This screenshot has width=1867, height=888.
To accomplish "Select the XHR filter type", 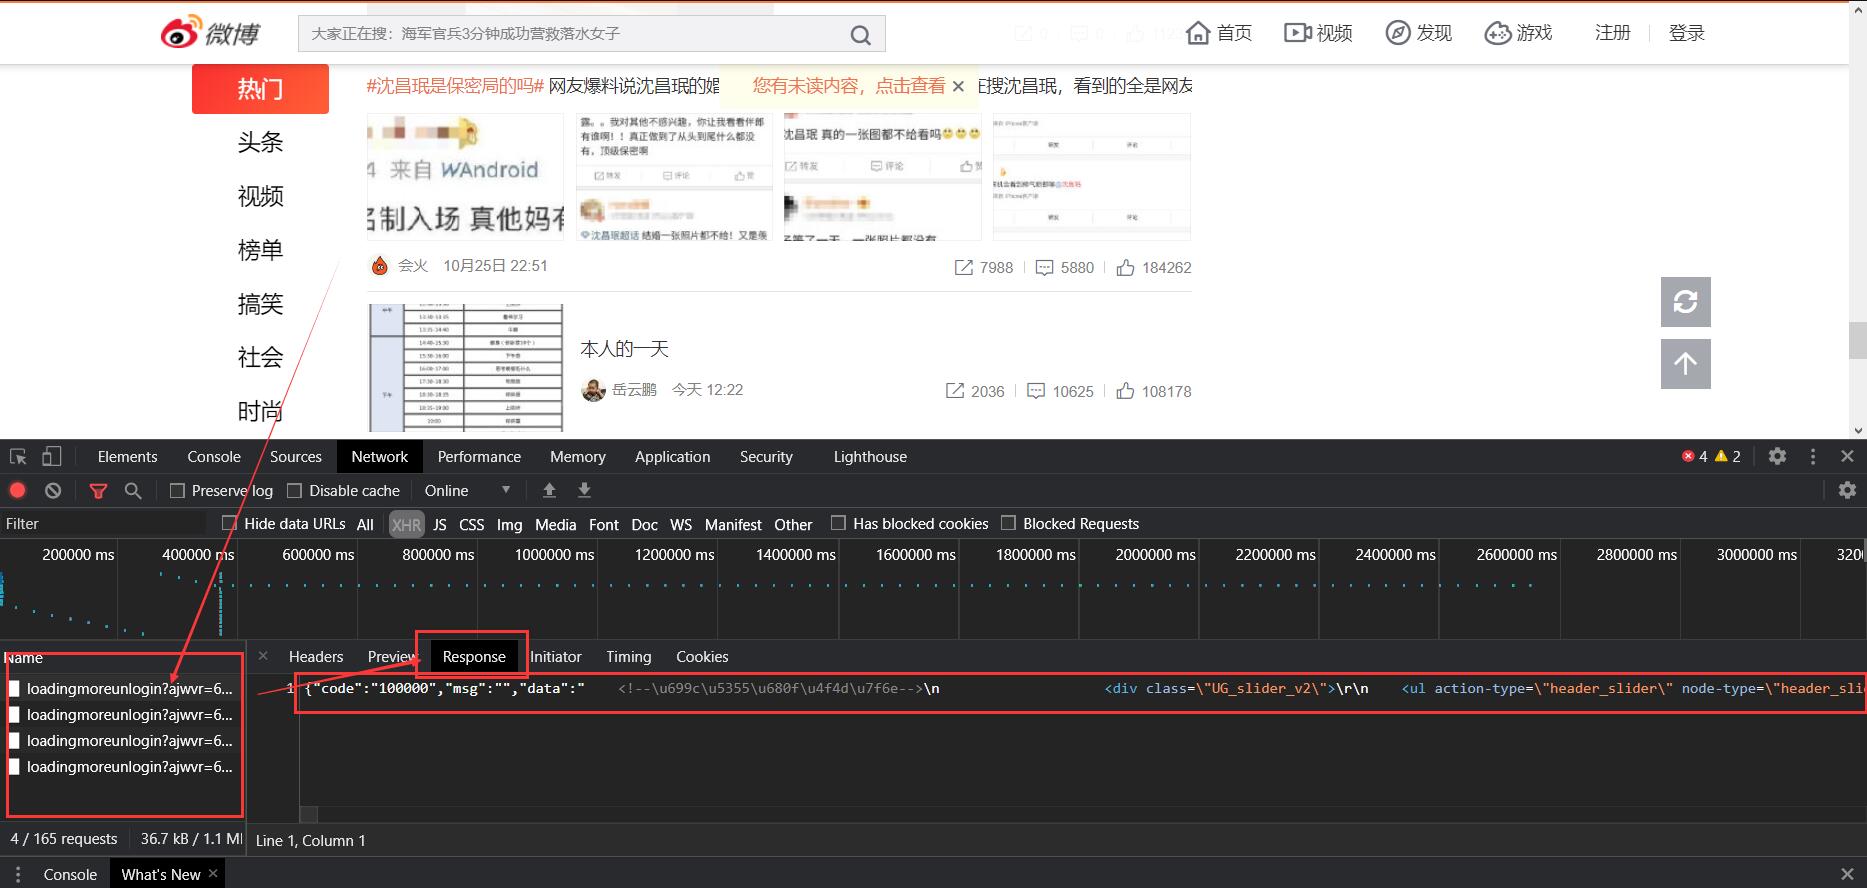I will pos(406,524).
